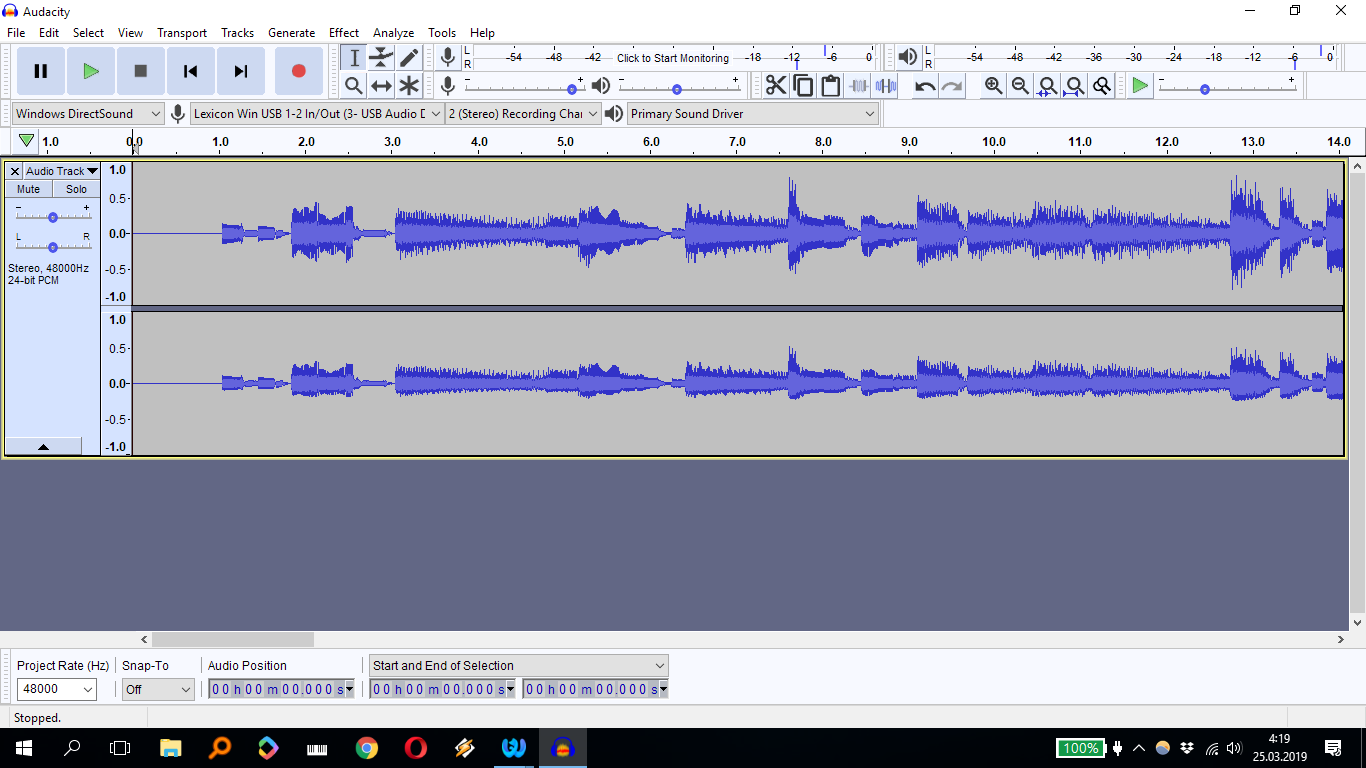This screenshot has height=768, width=1366.
Task: Expand the Project Rate 48000 dropdown
Action: pyautogui.click(x=57, y=689)
